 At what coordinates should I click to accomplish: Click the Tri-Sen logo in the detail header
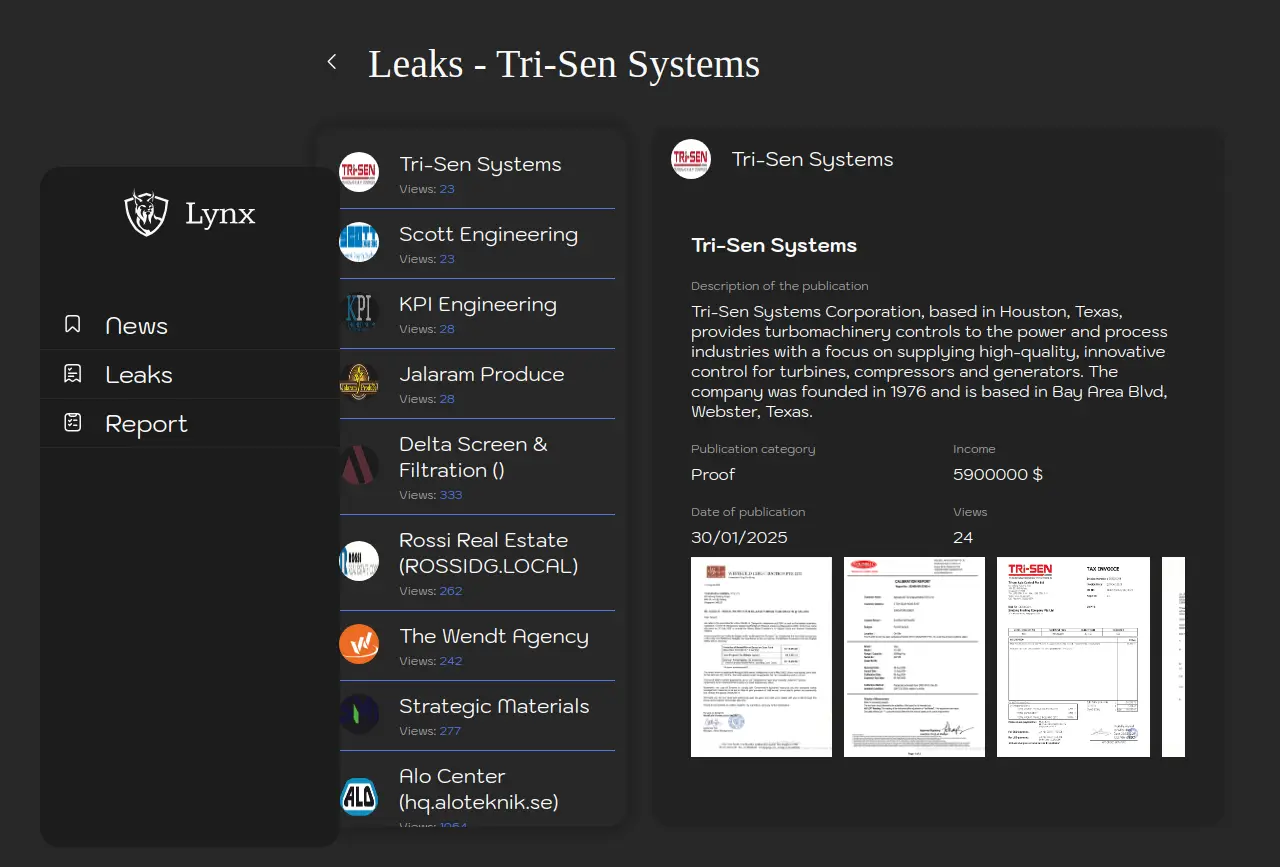[x=691, y=159]
